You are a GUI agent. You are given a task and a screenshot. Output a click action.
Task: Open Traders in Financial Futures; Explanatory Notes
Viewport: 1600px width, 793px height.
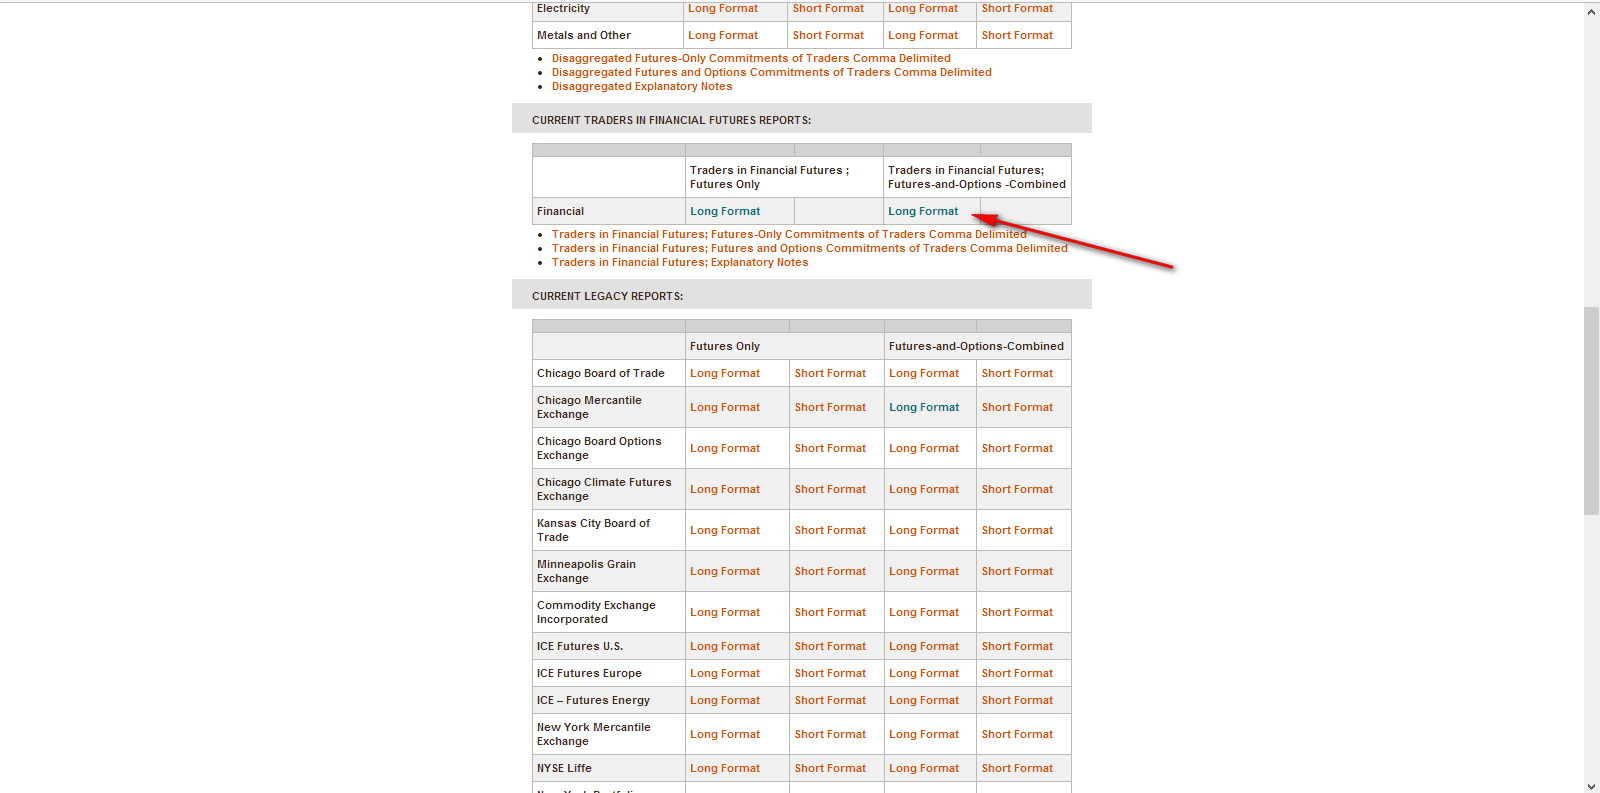click(680, 262)
